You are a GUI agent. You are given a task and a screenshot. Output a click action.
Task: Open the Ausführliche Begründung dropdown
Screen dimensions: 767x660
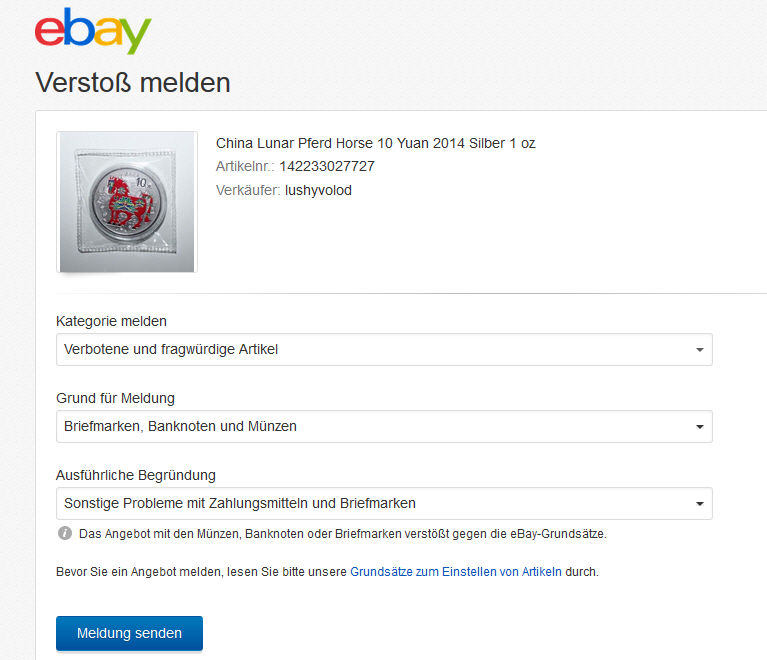click(383, 503)
